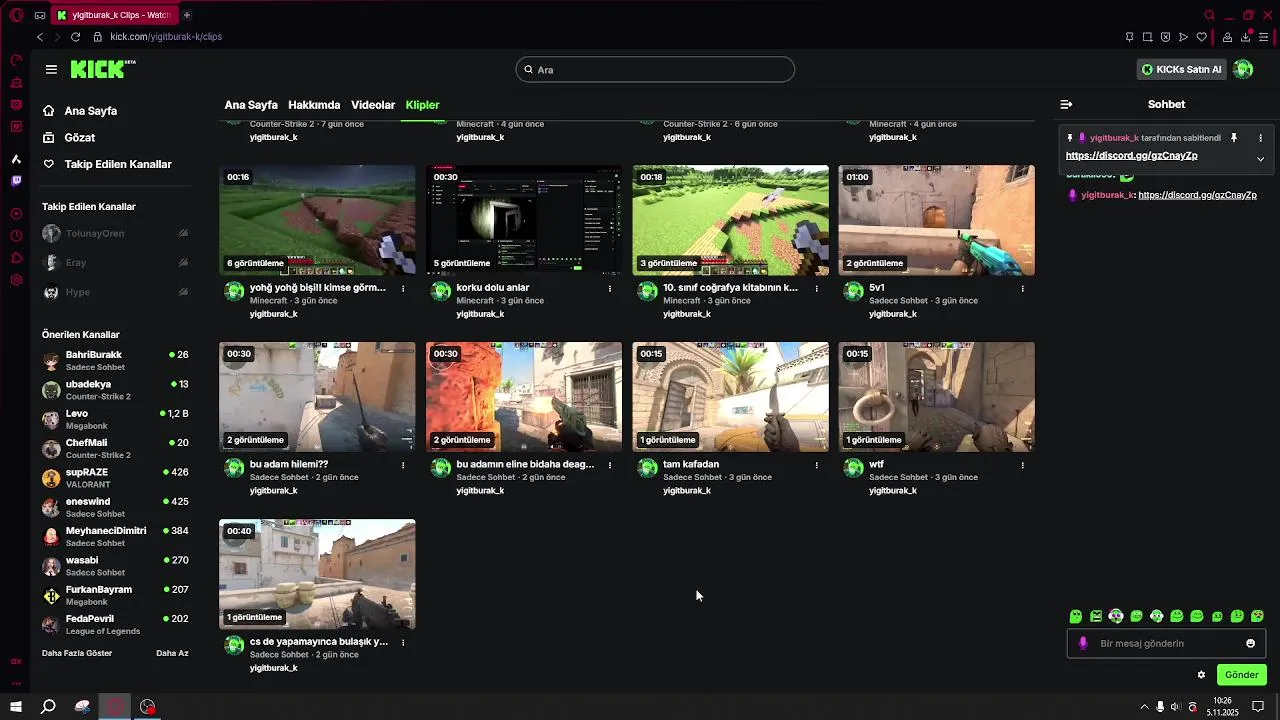Switch to Ana Sayfa channel tab
Screen dimensions: 1280x720
pyautogui.click(x=251, y=105)
